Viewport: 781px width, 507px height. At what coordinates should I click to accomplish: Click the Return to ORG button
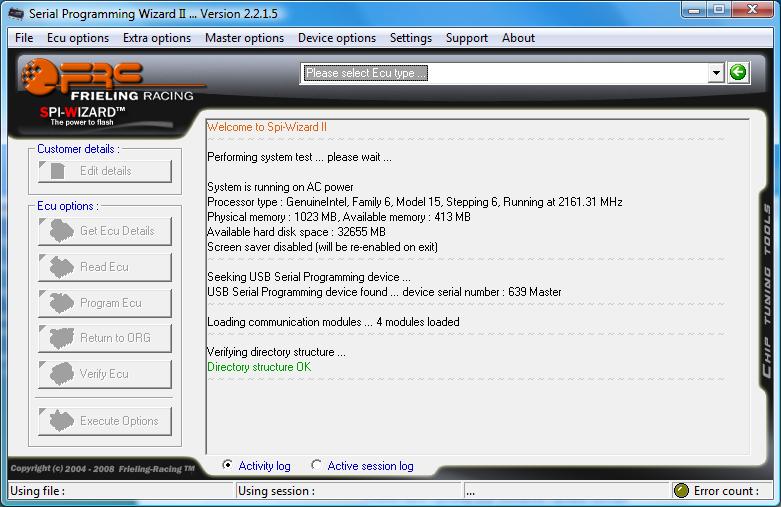pos(105,338)
